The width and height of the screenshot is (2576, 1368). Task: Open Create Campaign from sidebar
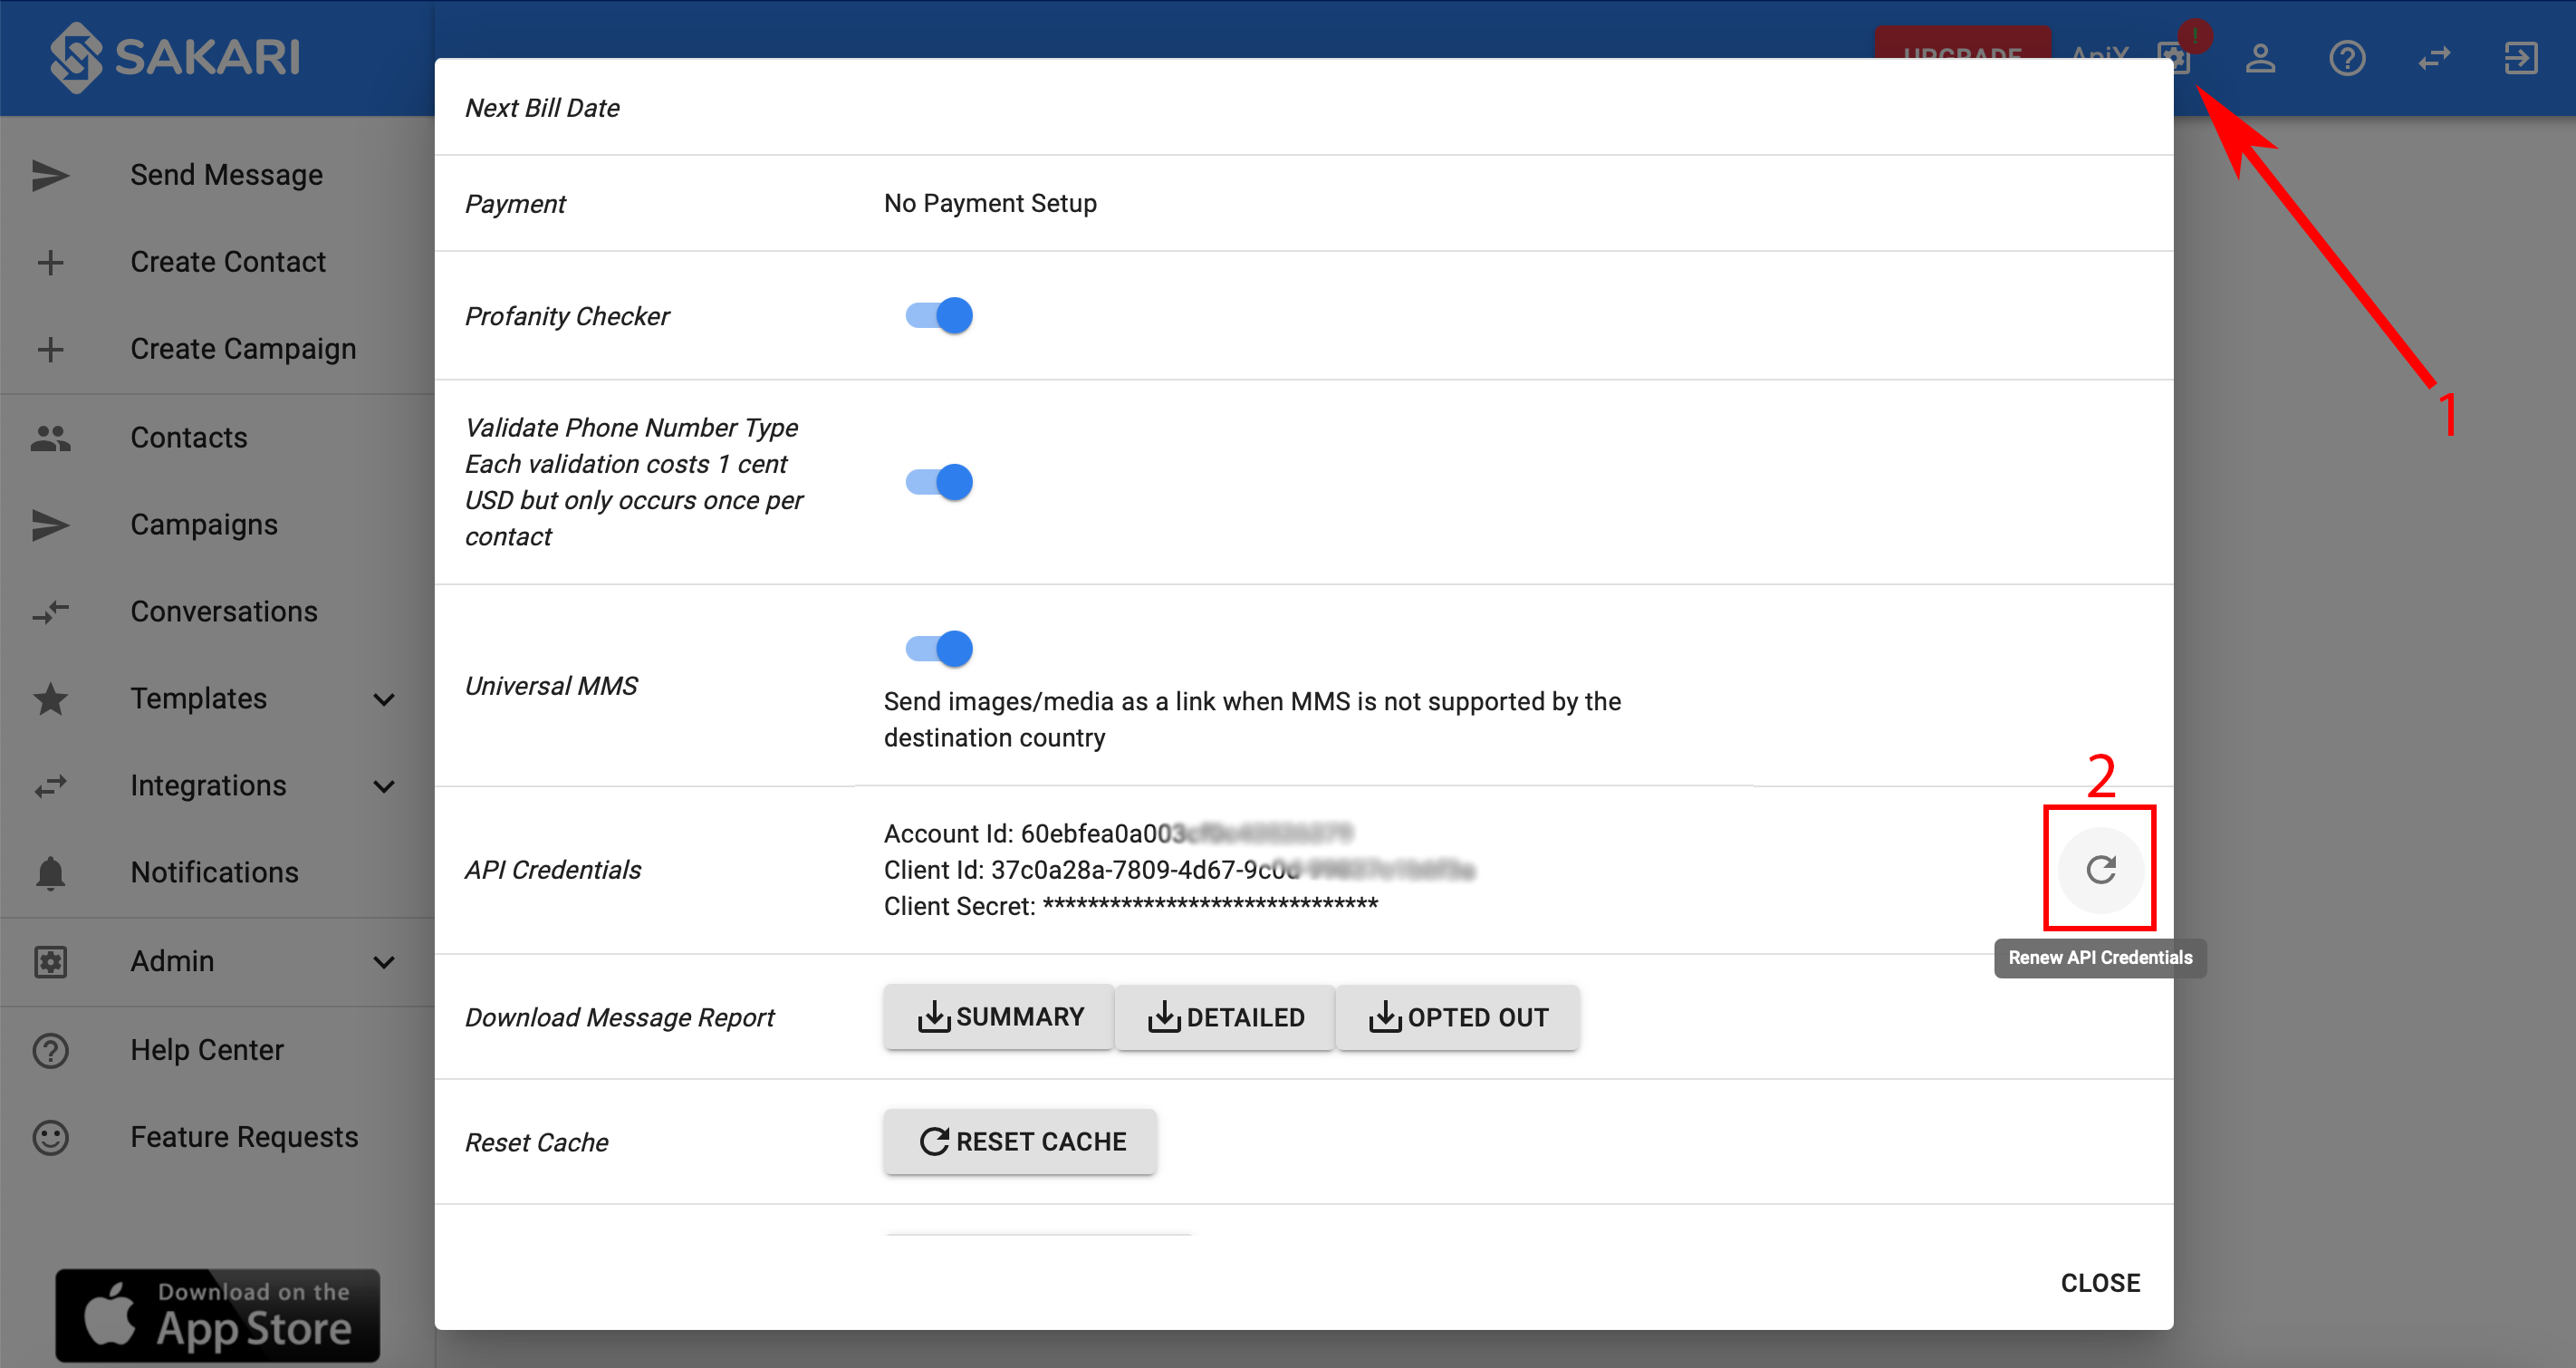217,349
